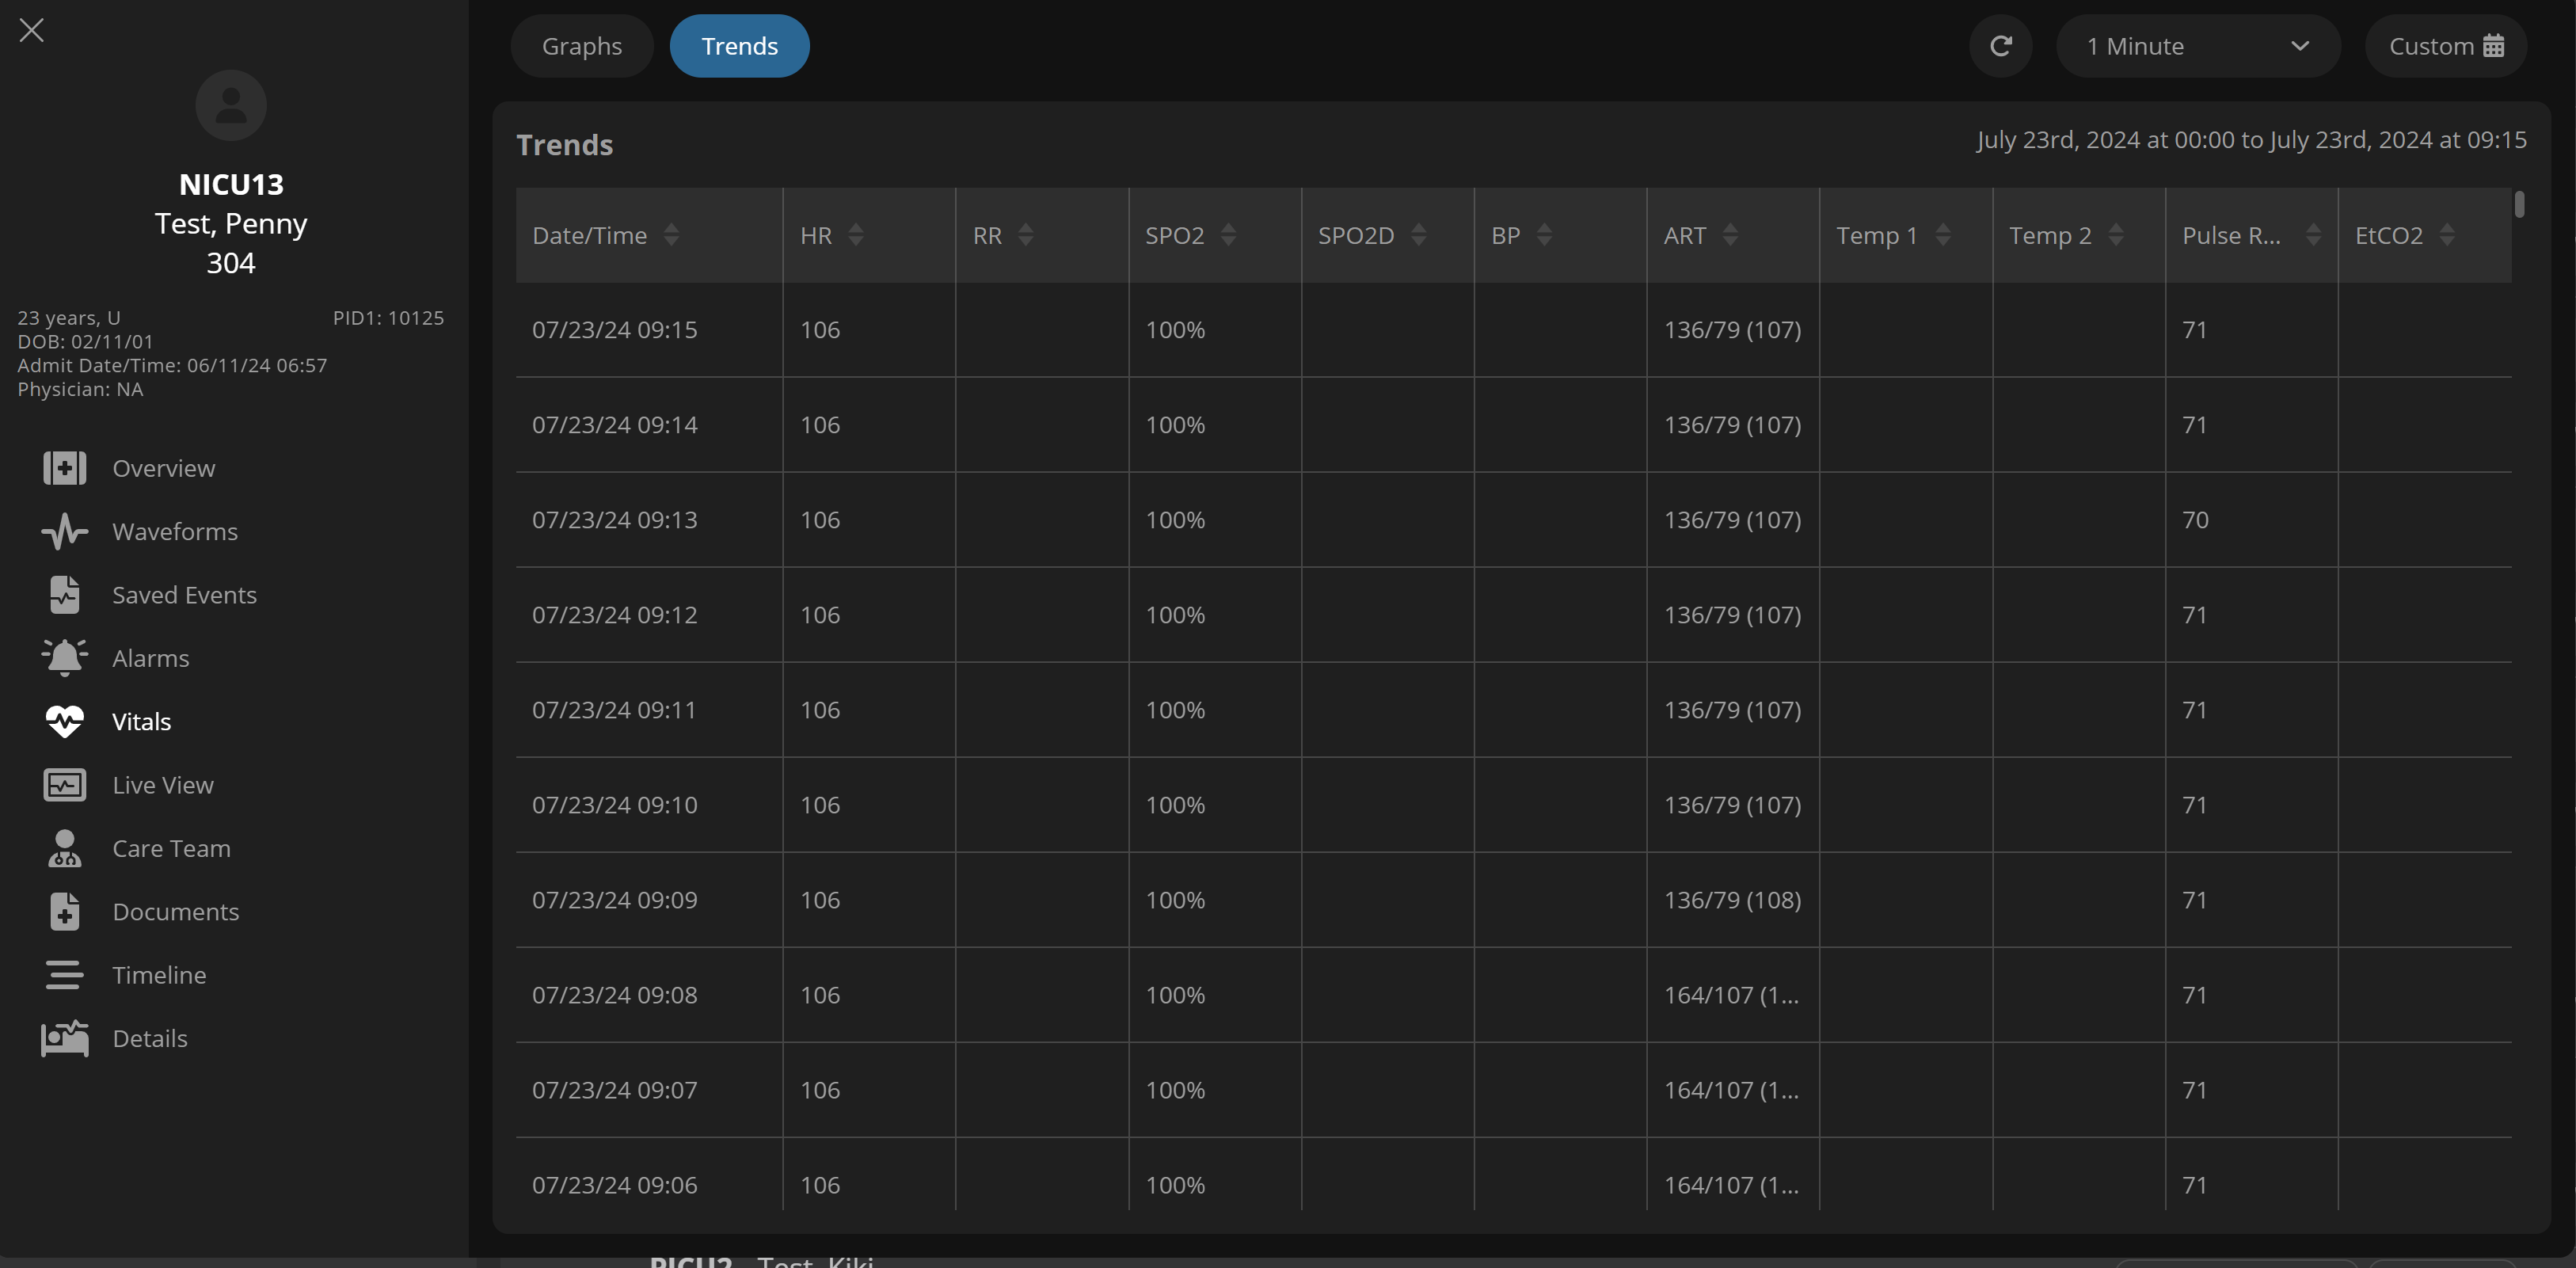
Task: Sort table by SPO2 column arrows
Action: click(1229, 235)
